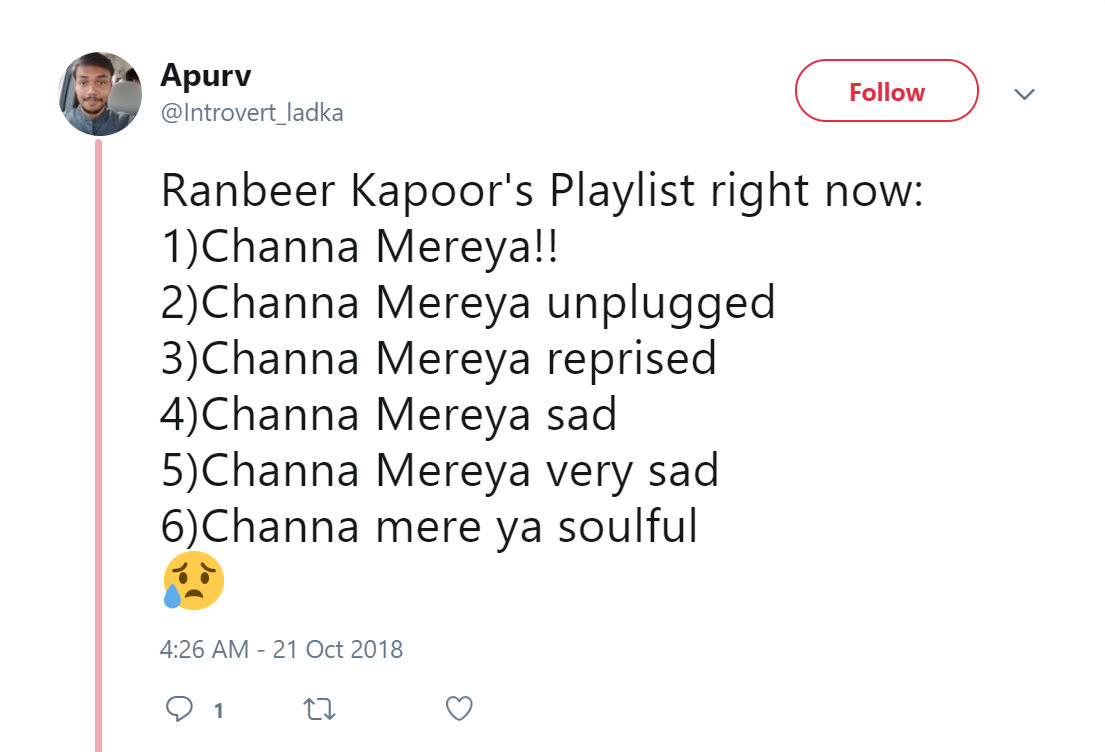
Task: Like the tweet with the heart icon
Action: [x=458, y=709]
